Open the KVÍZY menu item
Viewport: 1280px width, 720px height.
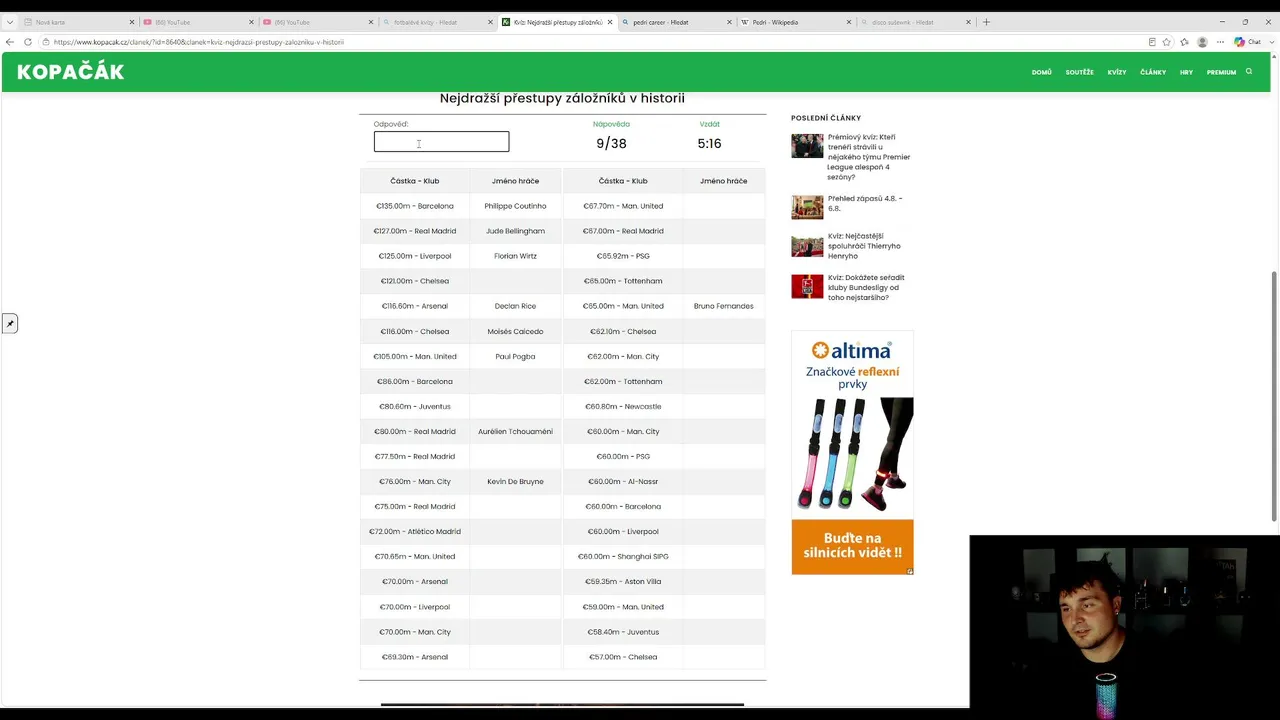[1117, 72]
